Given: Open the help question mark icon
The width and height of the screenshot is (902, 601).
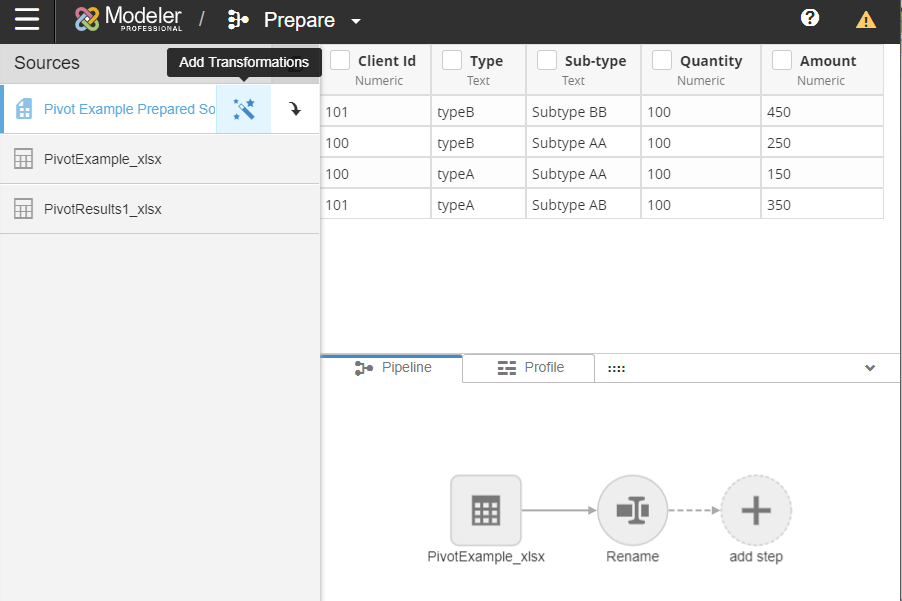Looking at the screenshot, I should [x=810, y=18].
